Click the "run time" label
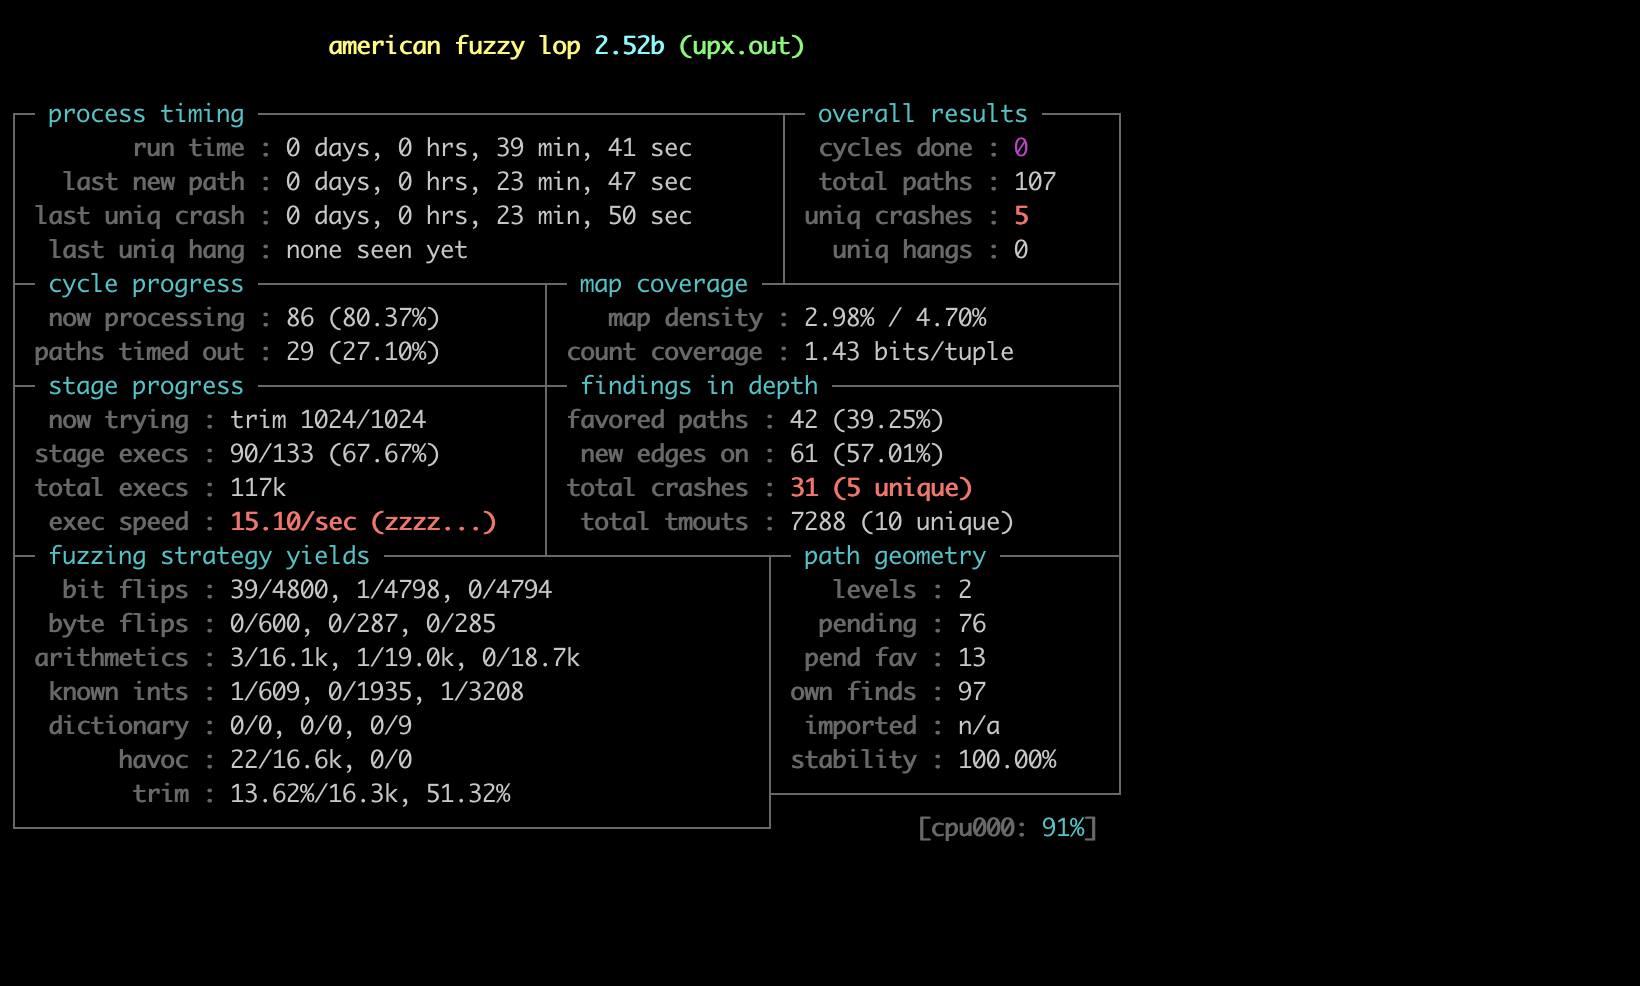 coord(188,148)
